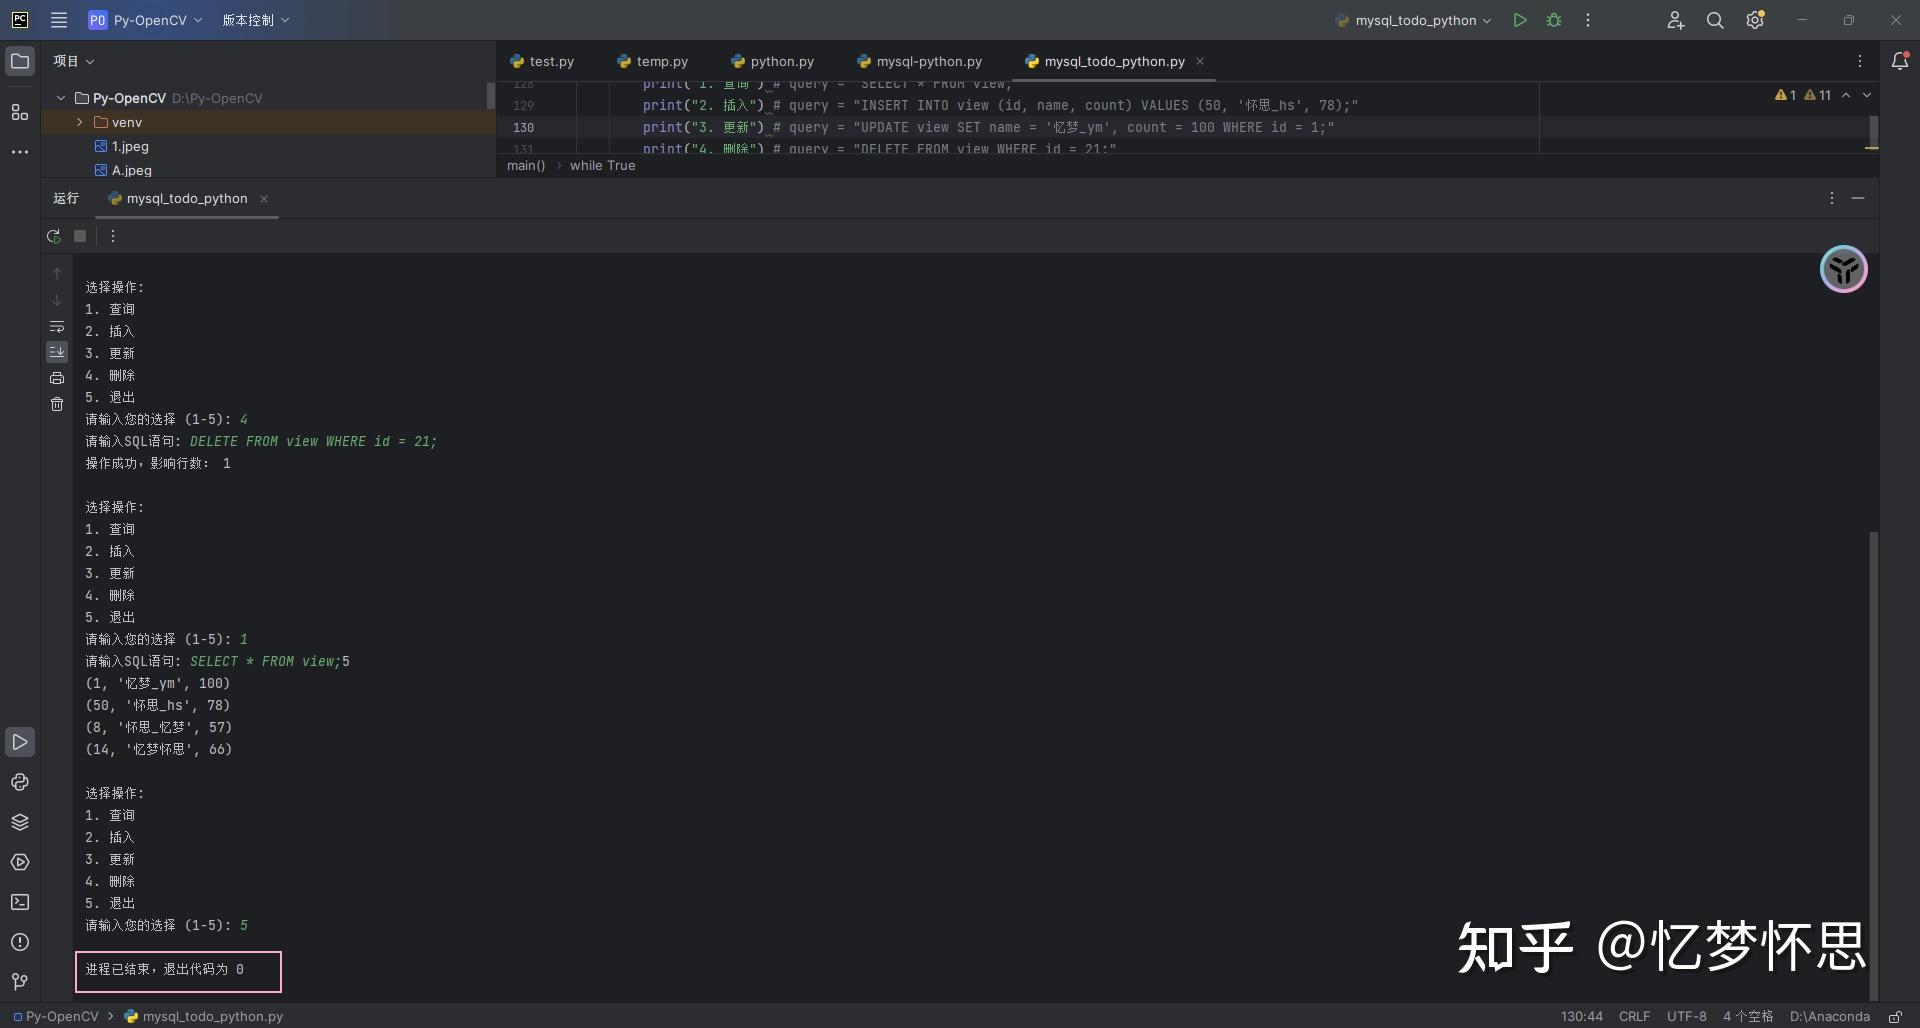Change UTF-8 file encoding

[1687, 1017]
